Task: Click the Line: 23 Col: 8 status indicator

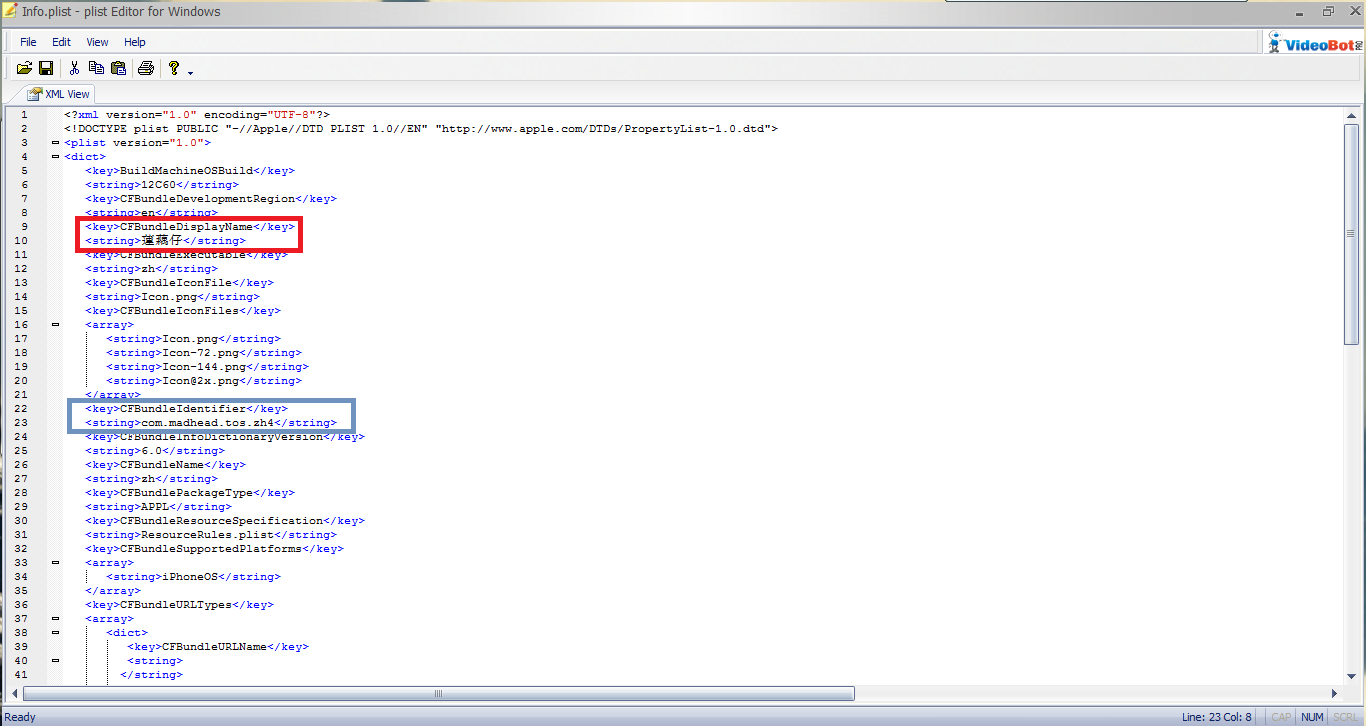Action: point(1217,717)
